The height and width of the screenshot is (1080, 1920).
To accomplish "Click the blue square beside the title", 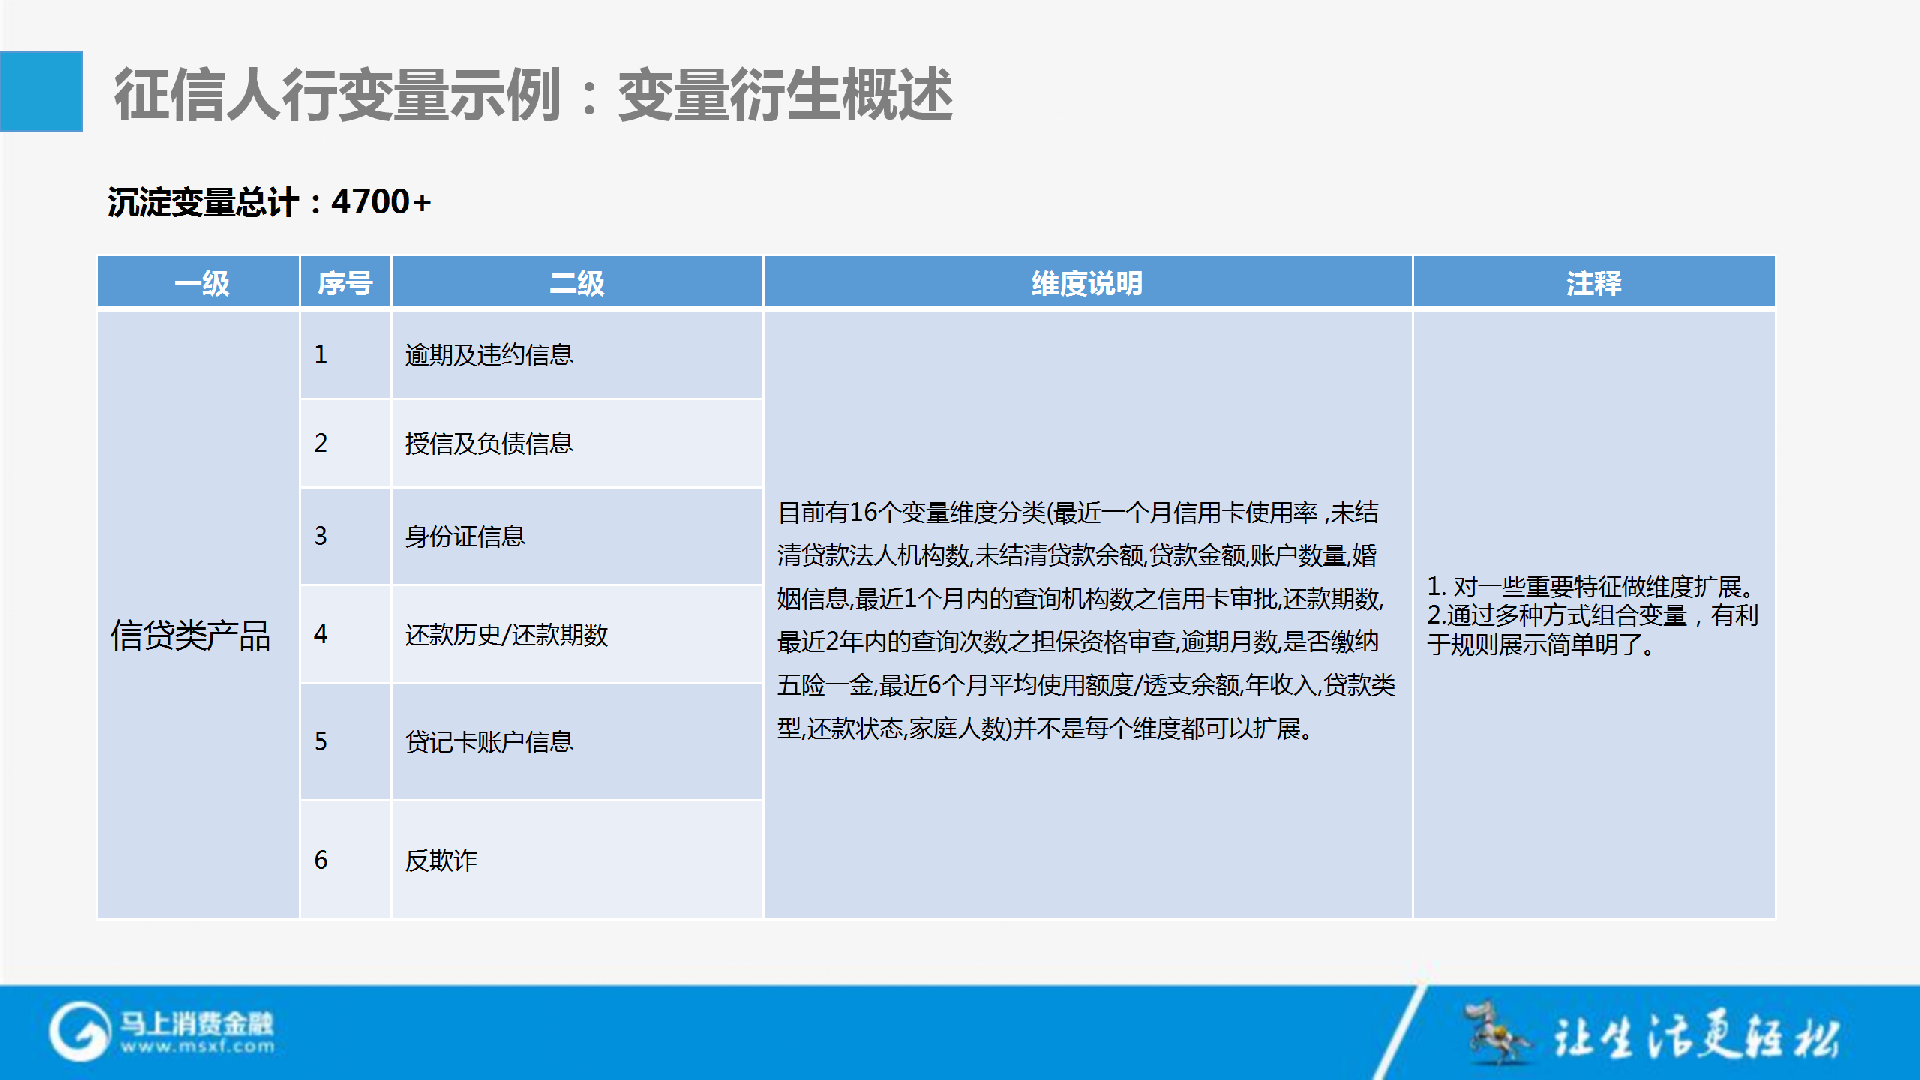I will [41, 91].
